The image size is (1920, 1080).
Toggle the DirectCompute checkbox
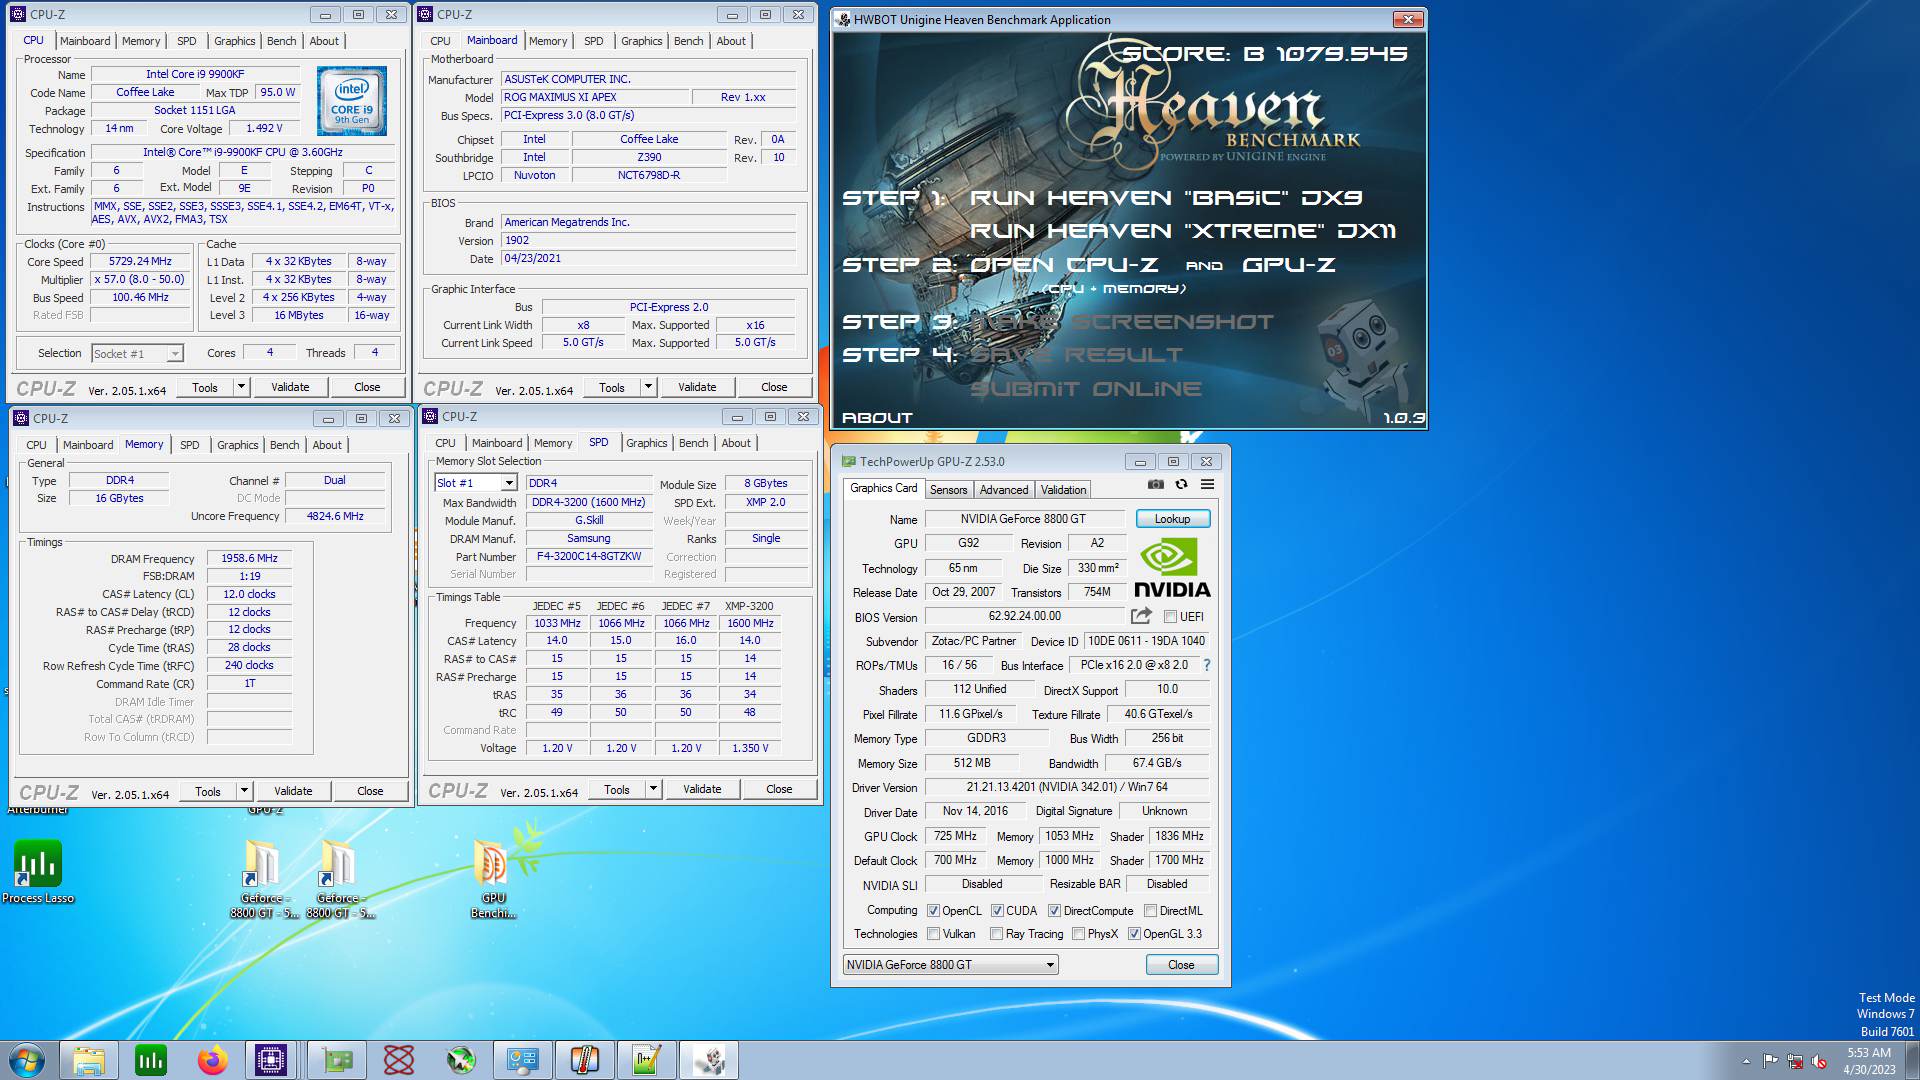click(1054, 911)
